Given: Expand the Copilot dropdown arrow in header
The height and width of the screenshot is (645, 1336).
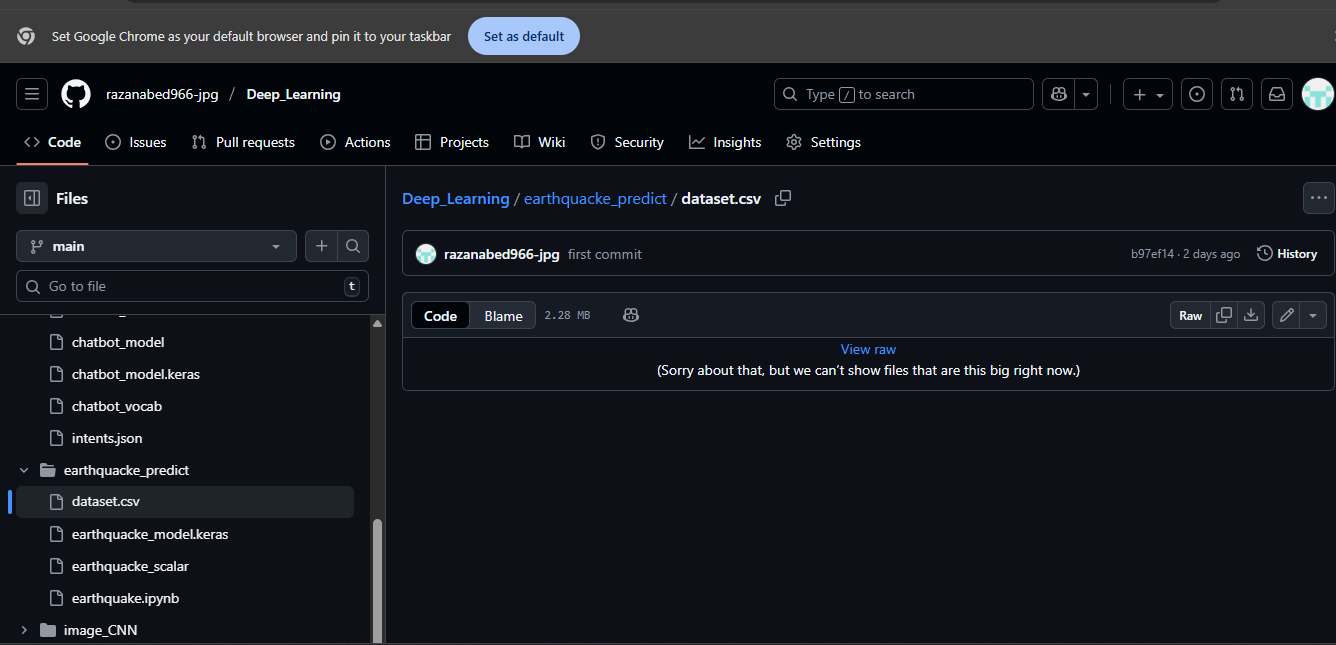Looking at the screenshot, I should [1086, 94].
